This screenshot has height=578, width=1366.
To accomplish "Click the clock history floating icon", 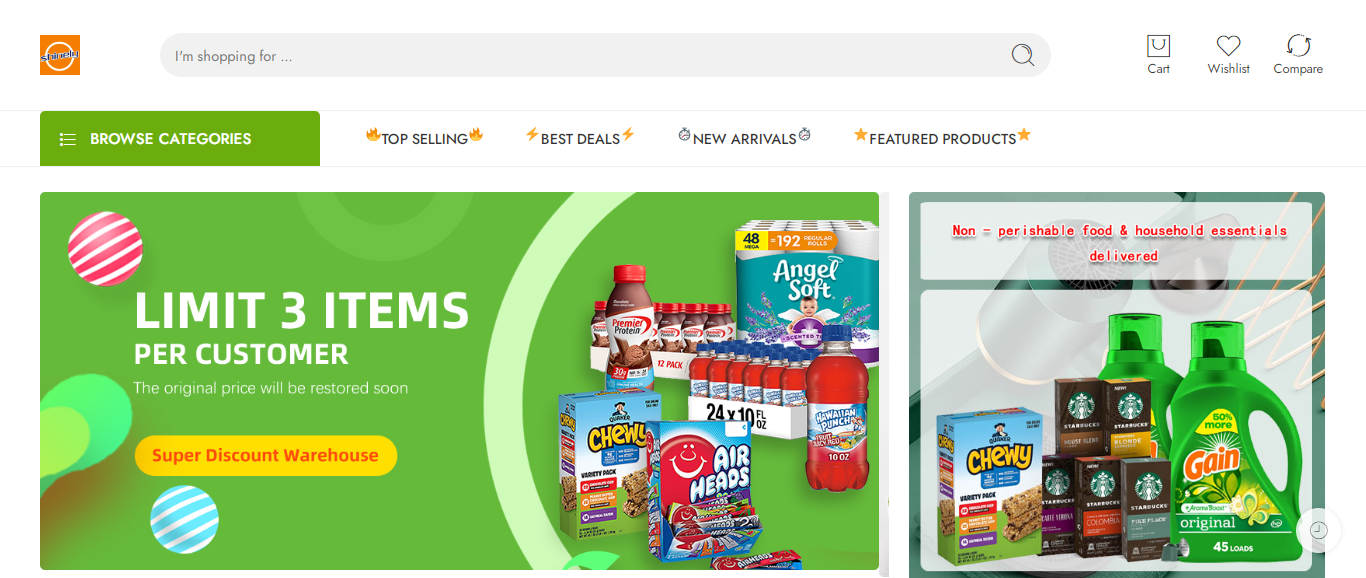I will click(1318, 530).
